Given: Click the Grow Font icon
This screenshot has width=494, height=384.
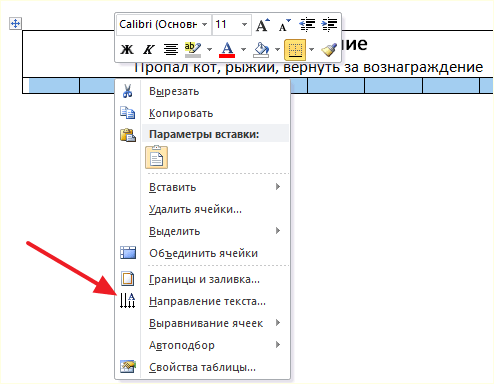Looking at the screenshot, I should [x=263, y=25].
